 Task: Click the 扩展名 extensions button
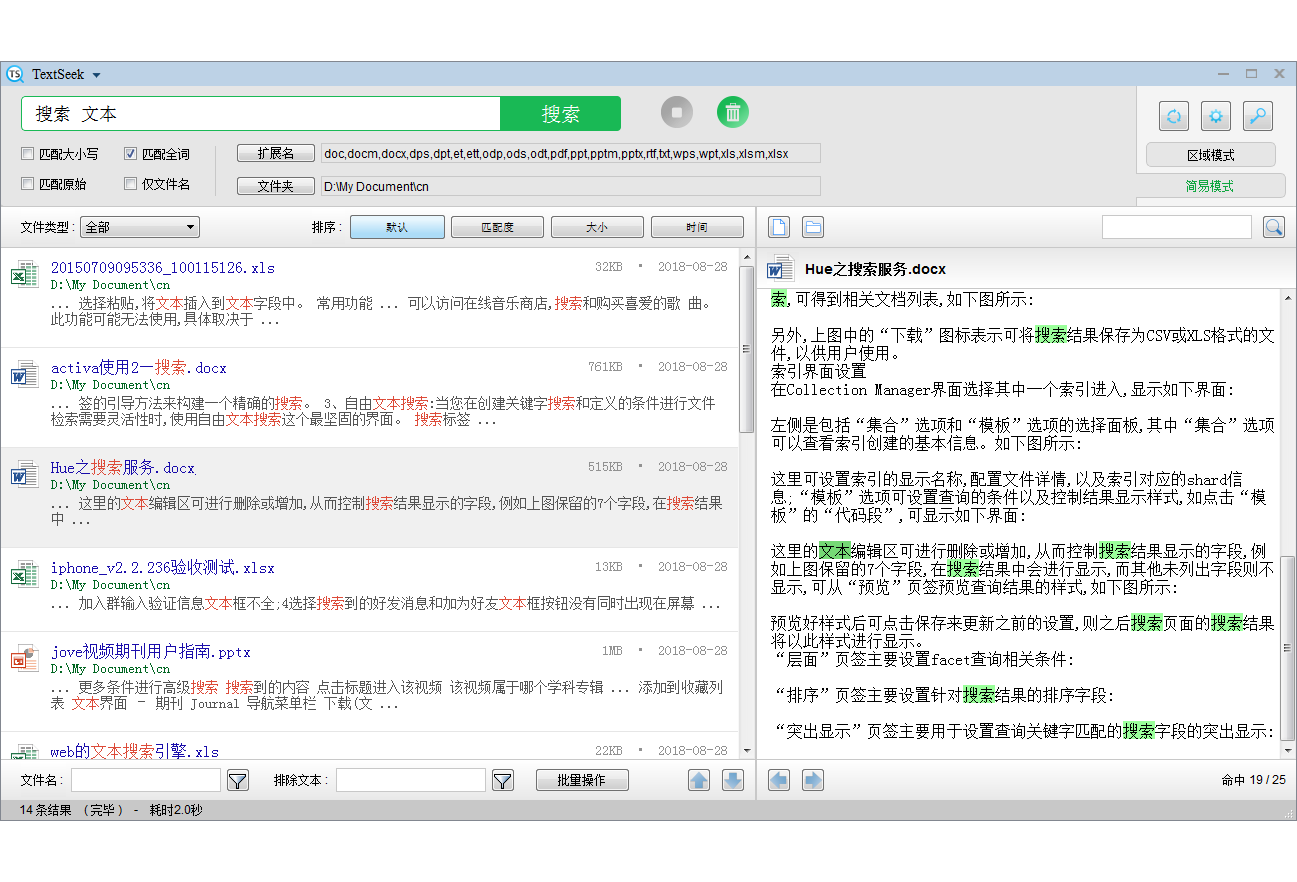tap(275, 153)
